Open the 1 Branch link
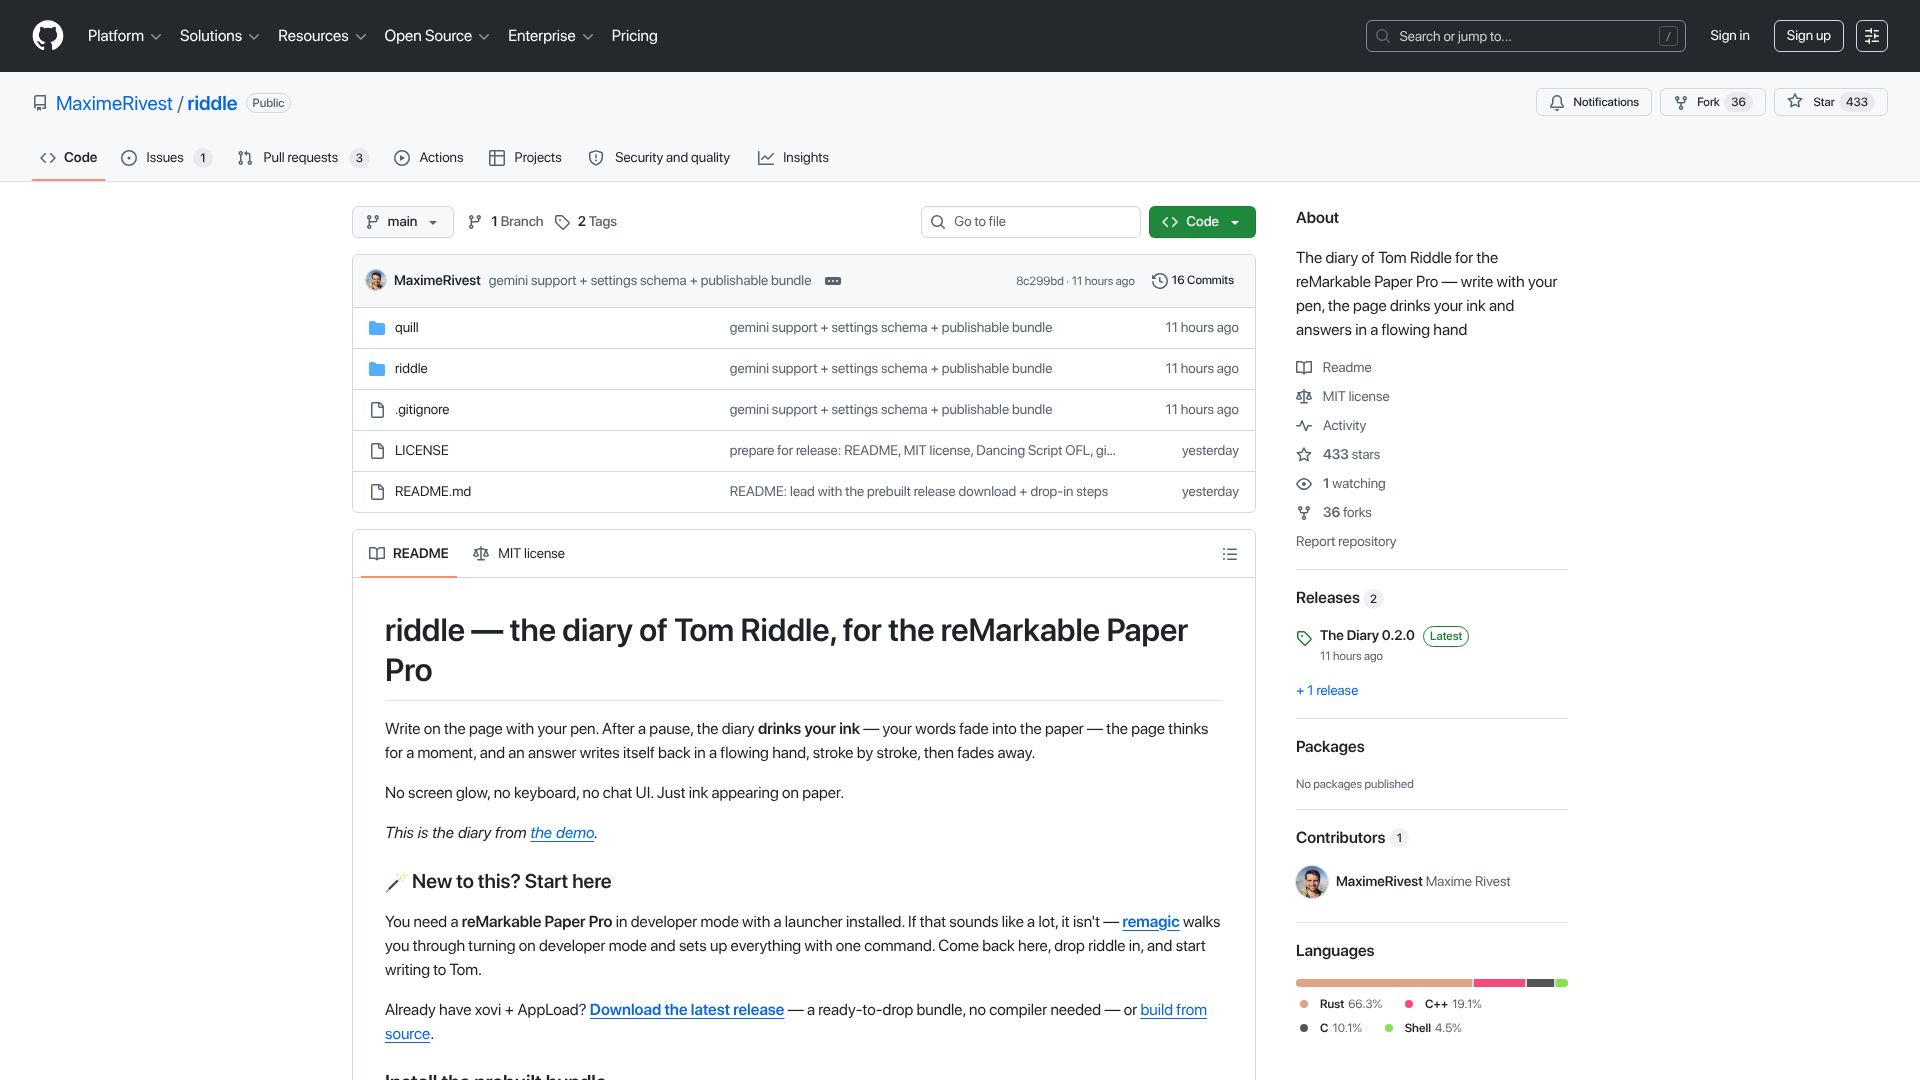 [x=505, y=222]
